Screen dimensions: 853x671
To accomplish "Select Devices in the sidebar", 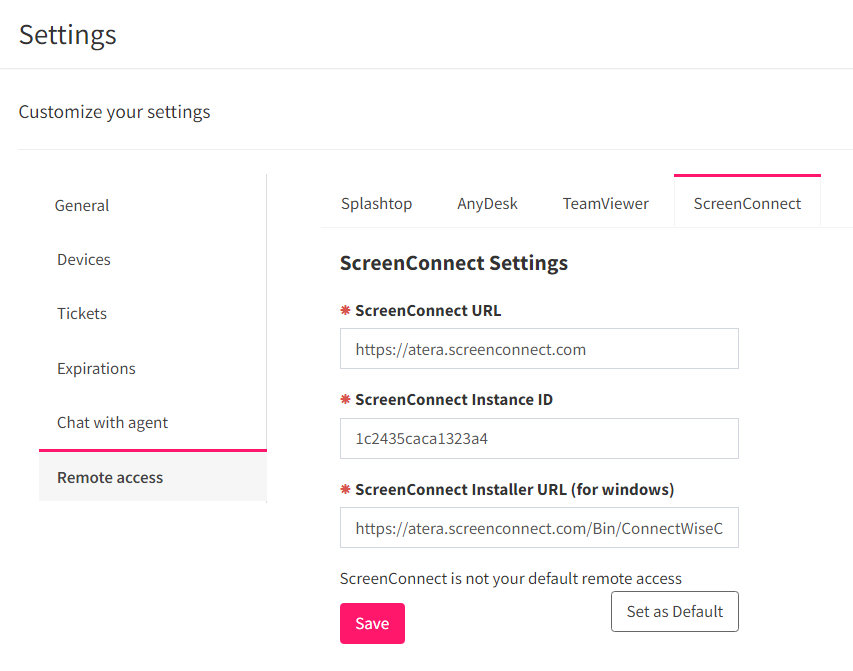I will [x=83, y=259].
